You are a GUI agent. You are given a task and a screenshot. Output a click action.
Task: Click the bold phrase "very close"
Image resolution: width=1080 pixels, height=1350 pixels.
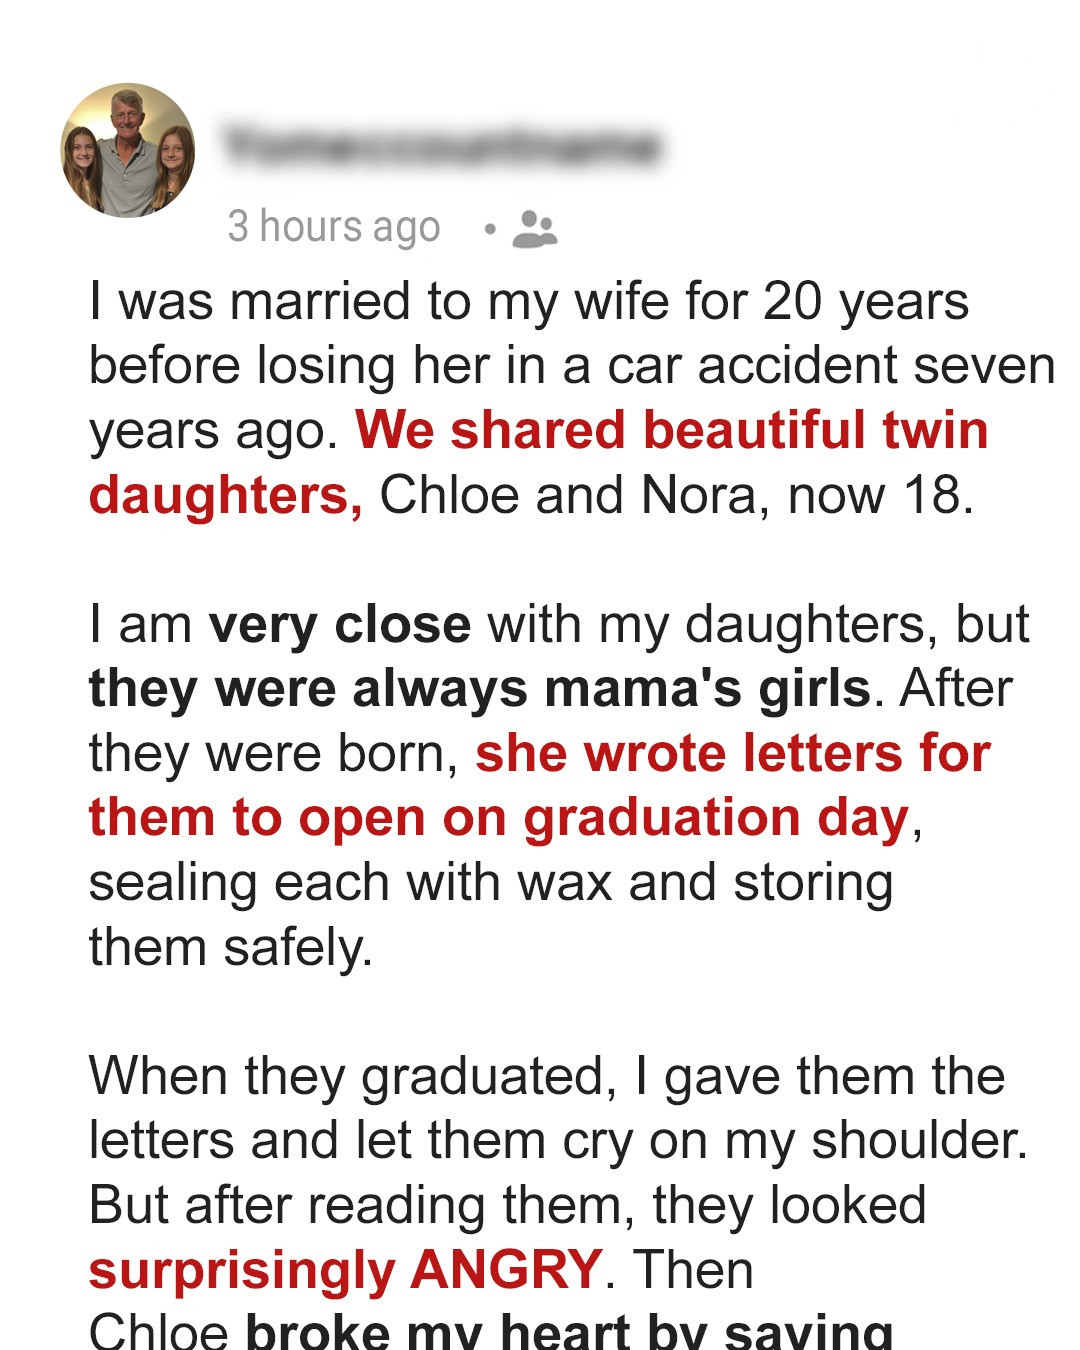pyautogui.click(x=339, y=624)
